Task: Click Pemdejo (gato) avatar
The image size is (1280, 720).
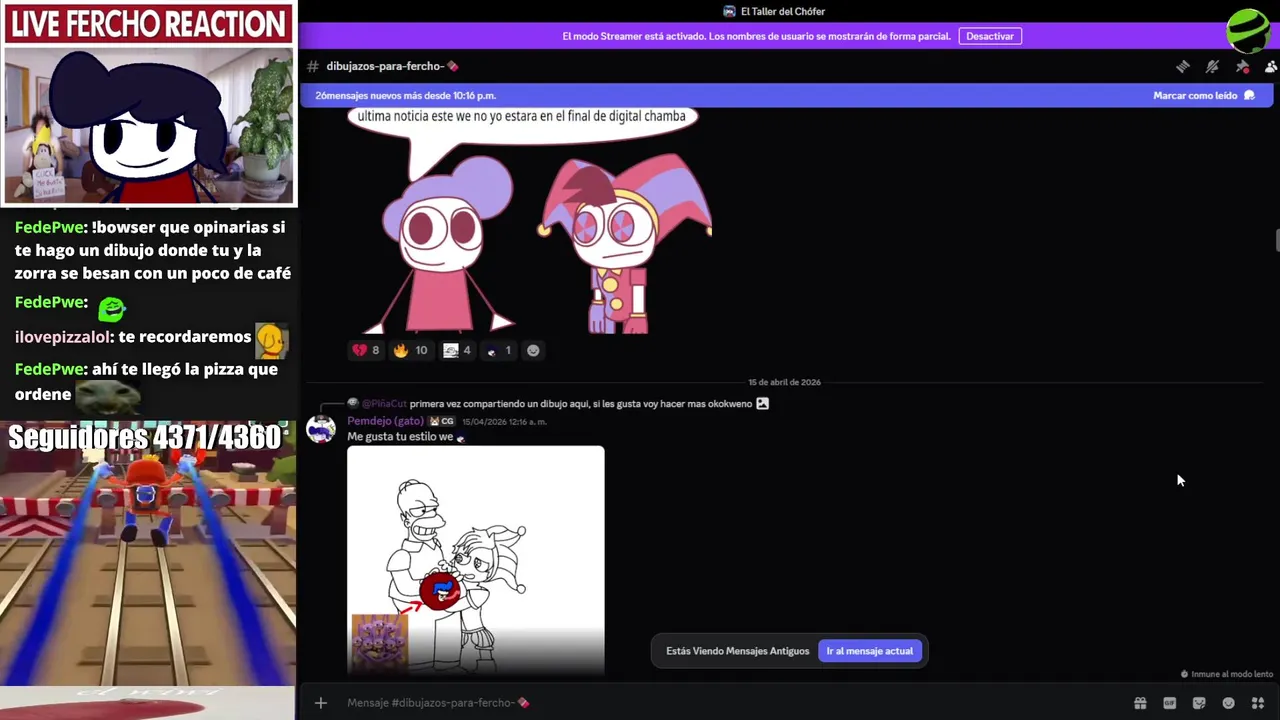Action: [321, 429]
